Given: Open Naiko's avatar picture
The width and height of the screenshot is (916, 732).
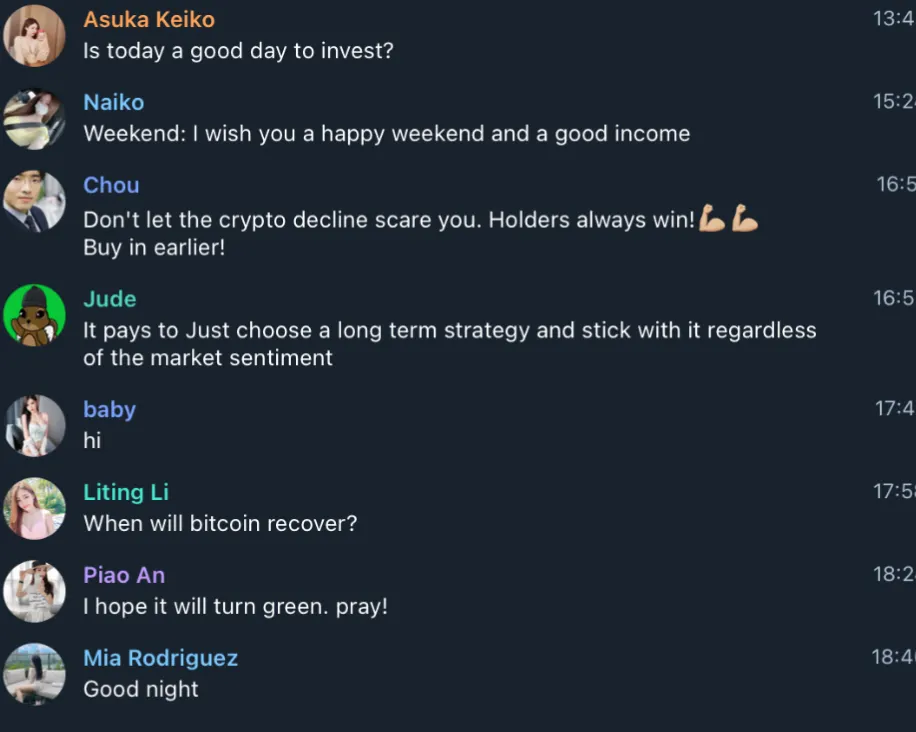Looking at the screenshot, I should (x=34, y=119).
